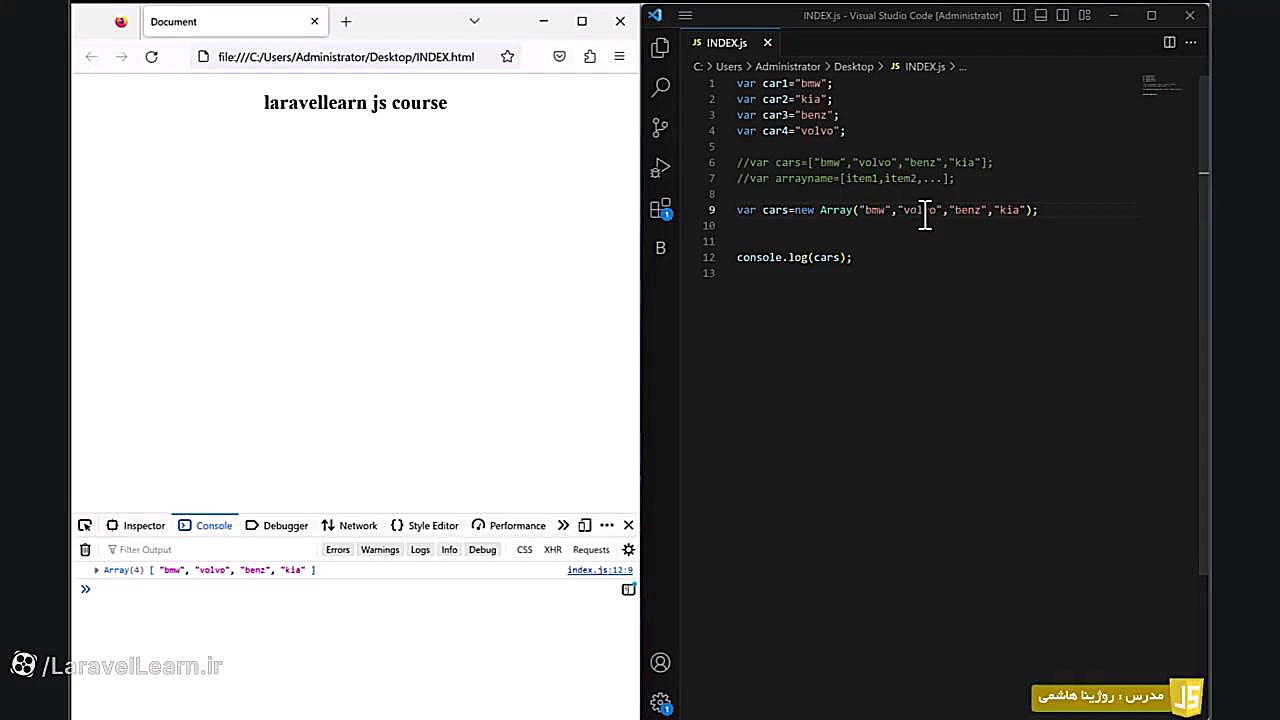Toggle the CSS console filter

(x=524, y=549)
